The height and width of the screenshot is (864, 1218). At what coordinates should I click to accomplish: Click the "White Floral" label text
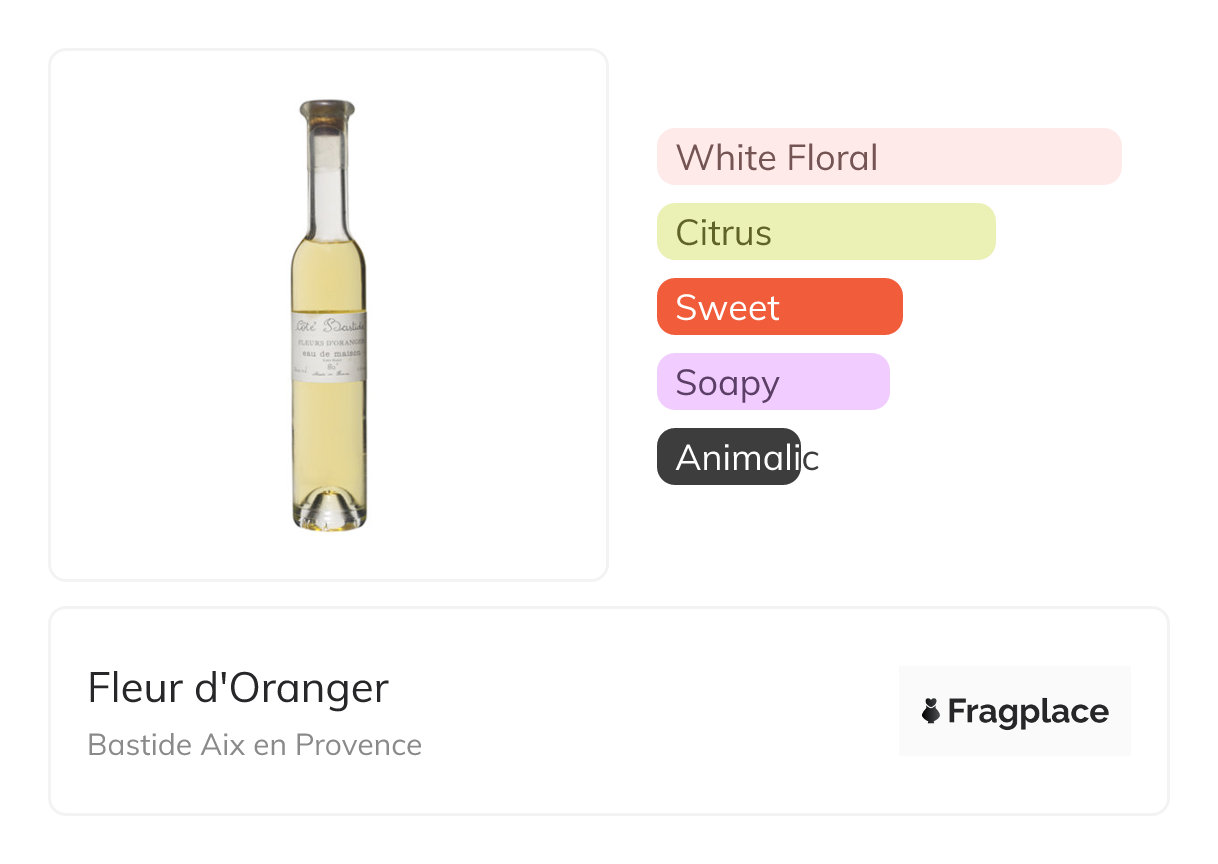776,157
